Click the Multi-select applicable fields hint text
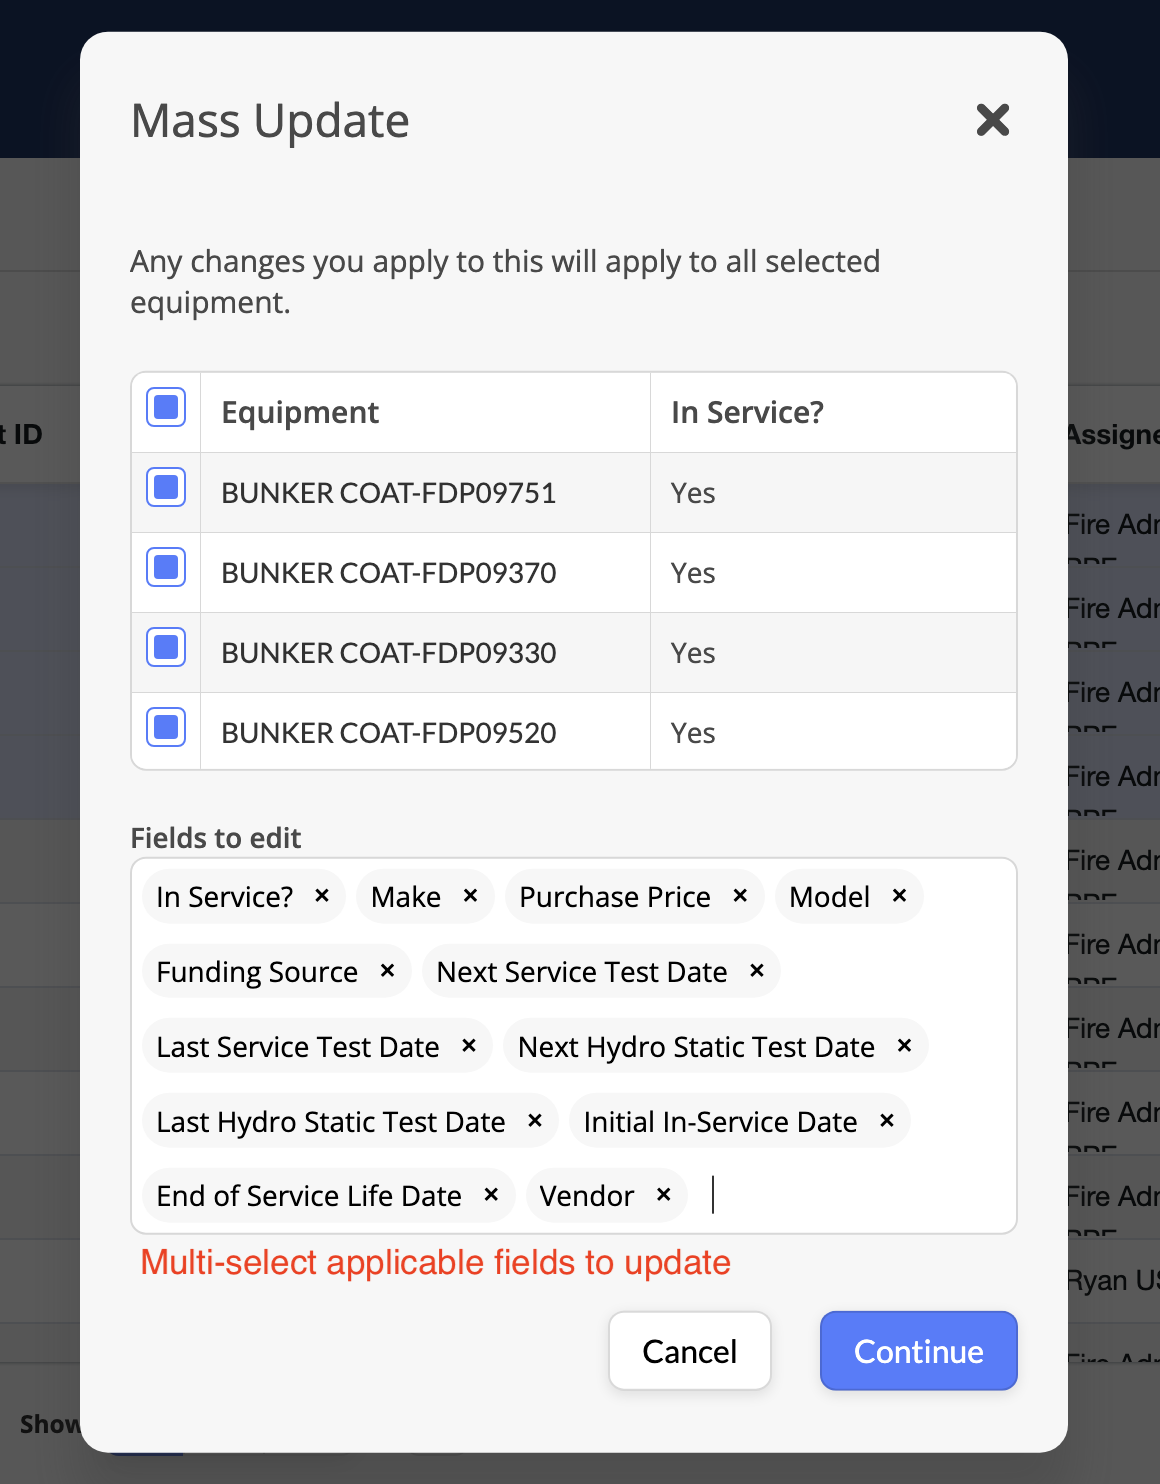This screenshot has height=1484, width=1160. 435,1263
